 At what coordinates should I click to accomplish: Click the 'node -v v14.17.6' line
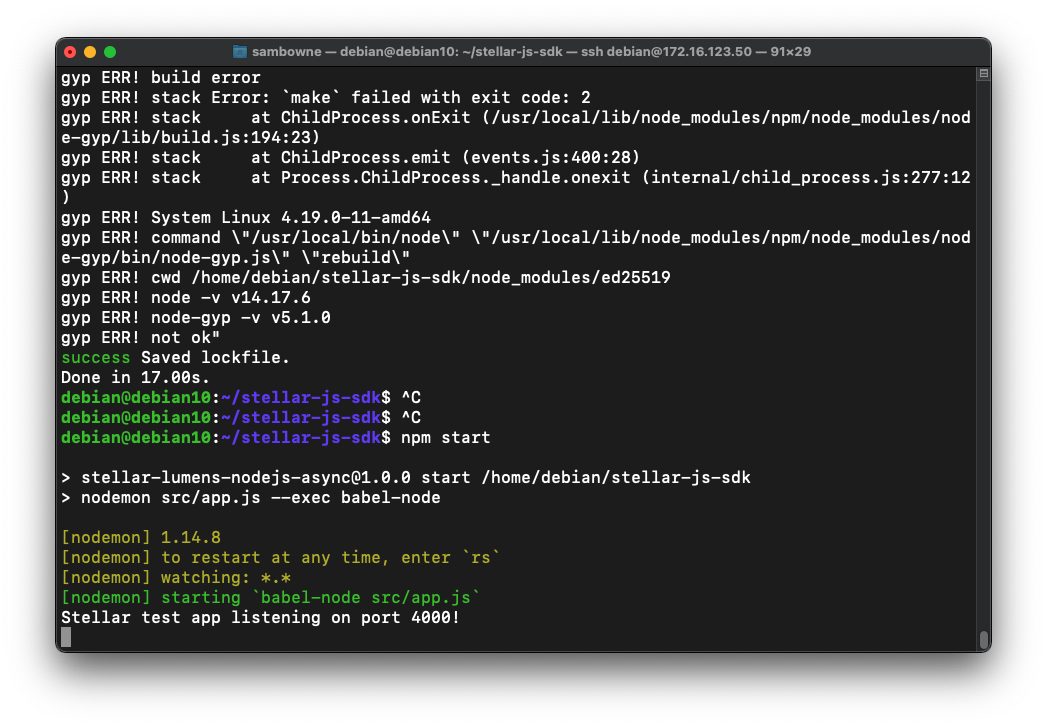pyautogui.click(x=186, y=298)
